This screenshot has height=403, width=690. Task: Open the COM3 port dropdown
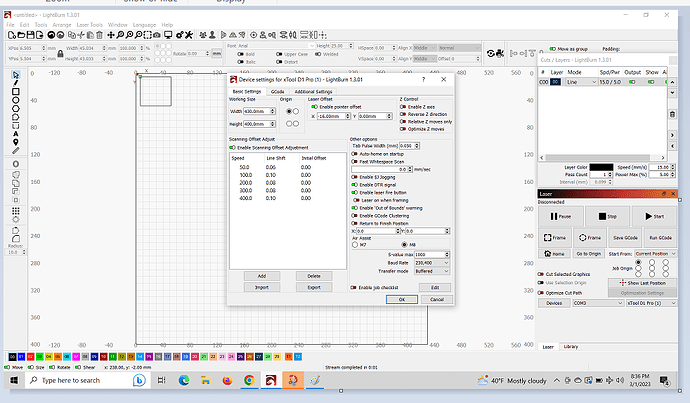point(598,303)
